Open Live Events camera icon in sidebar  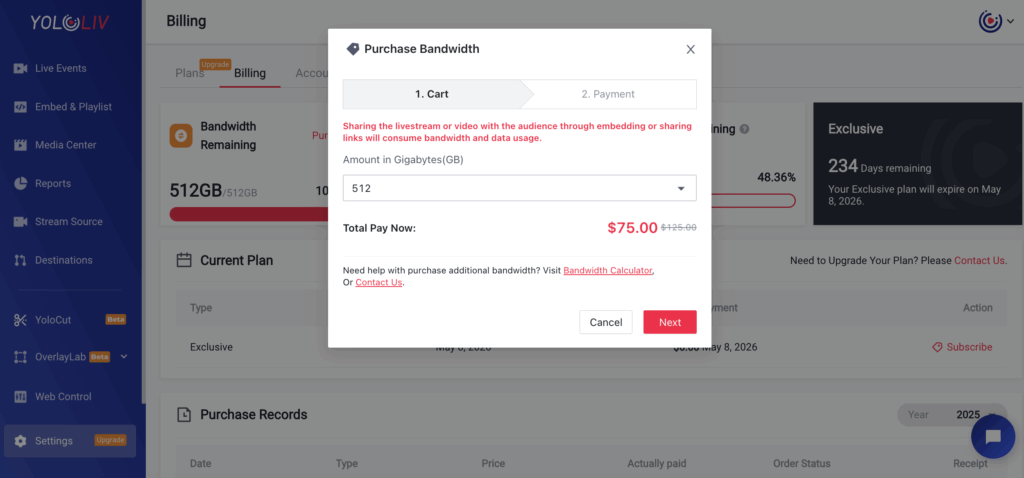(20, 69)
